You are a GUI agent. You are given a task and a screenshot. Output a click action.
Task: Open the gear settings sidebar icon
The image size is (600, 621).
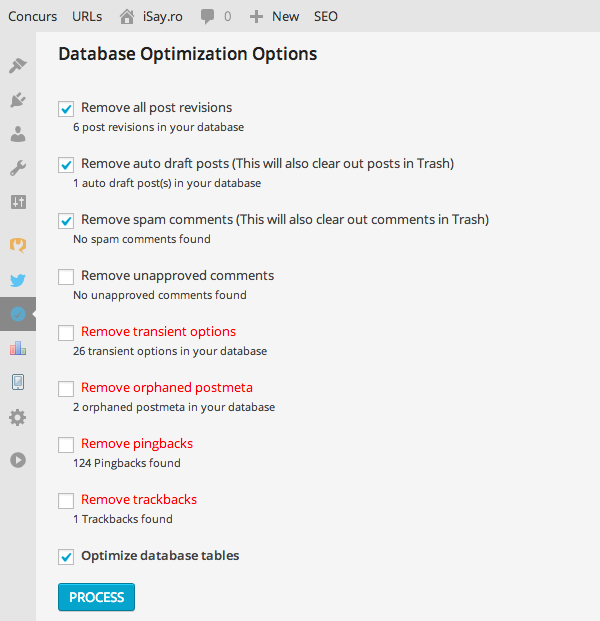tap(18, 417)
